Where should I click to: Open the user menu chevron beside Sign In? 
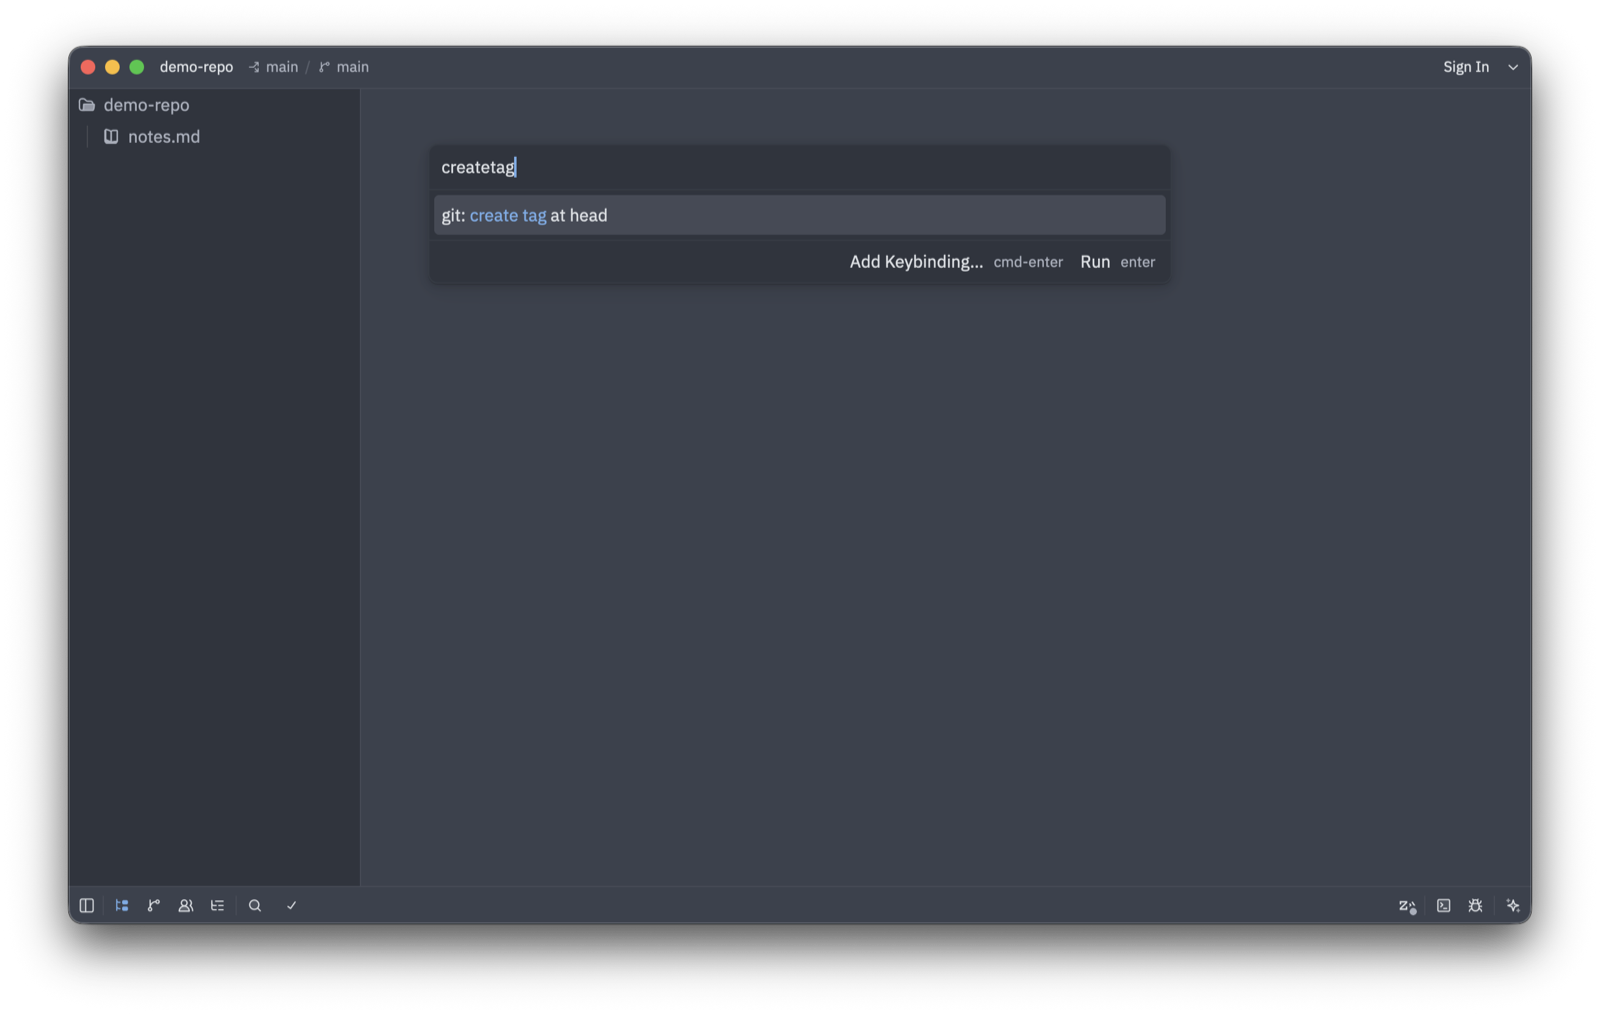[1513, 67]
